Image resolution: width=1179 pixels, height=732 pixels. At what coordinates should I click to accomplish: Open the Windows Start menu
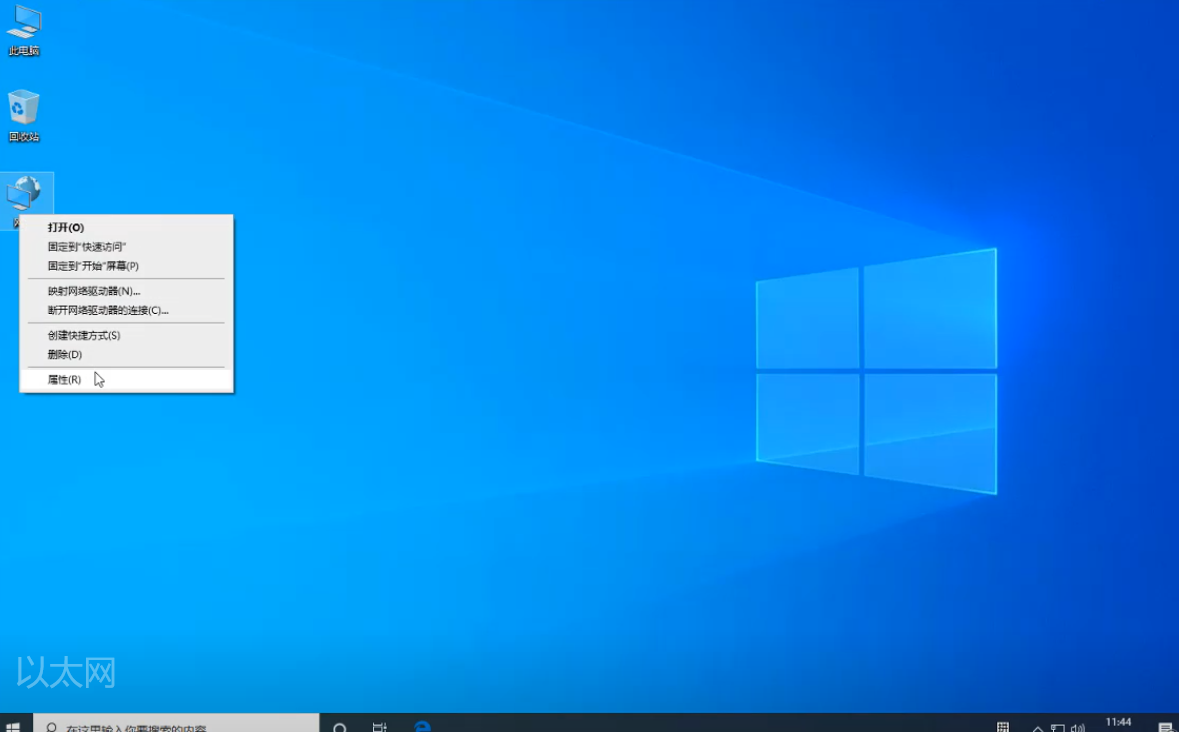coord(13,726)
